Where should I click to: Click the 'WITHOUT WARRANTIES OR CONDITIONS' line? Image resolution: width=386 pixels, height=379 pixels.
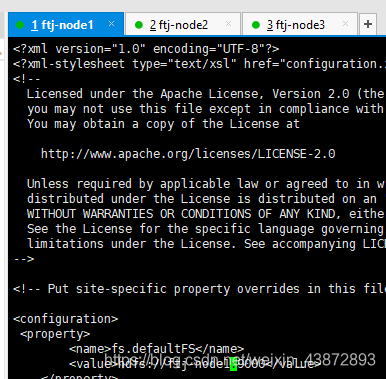(206, 214)
